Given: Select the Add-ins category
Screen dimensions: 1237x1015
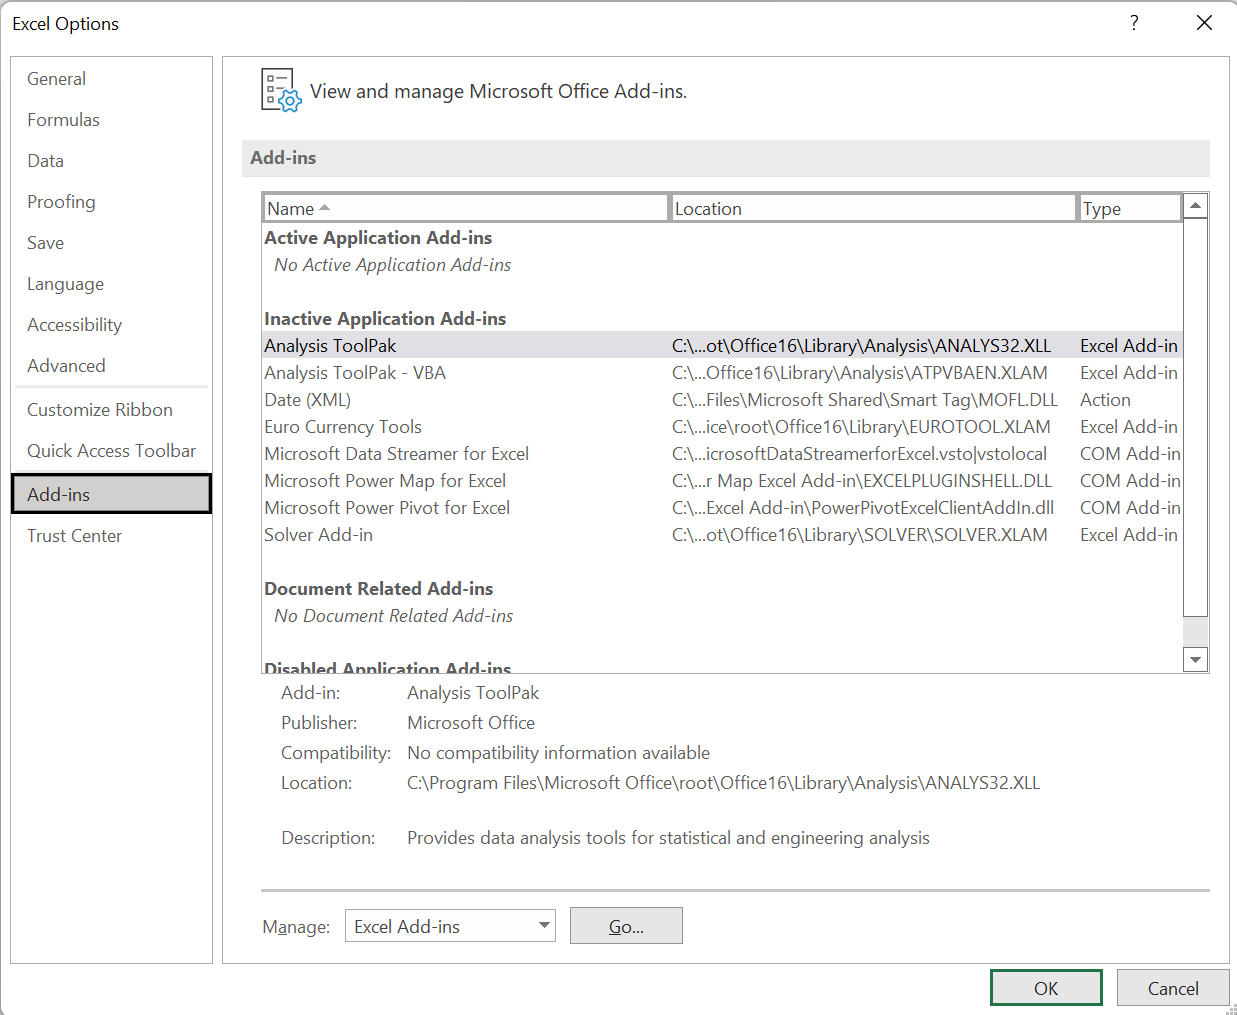Looking at the screenshot, I should click(111, 494).
